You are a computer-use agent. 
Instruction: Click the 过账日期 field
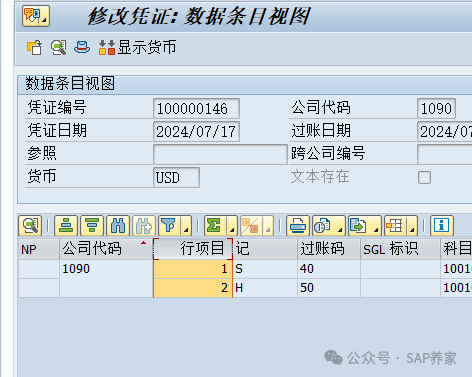pos(445,131)
